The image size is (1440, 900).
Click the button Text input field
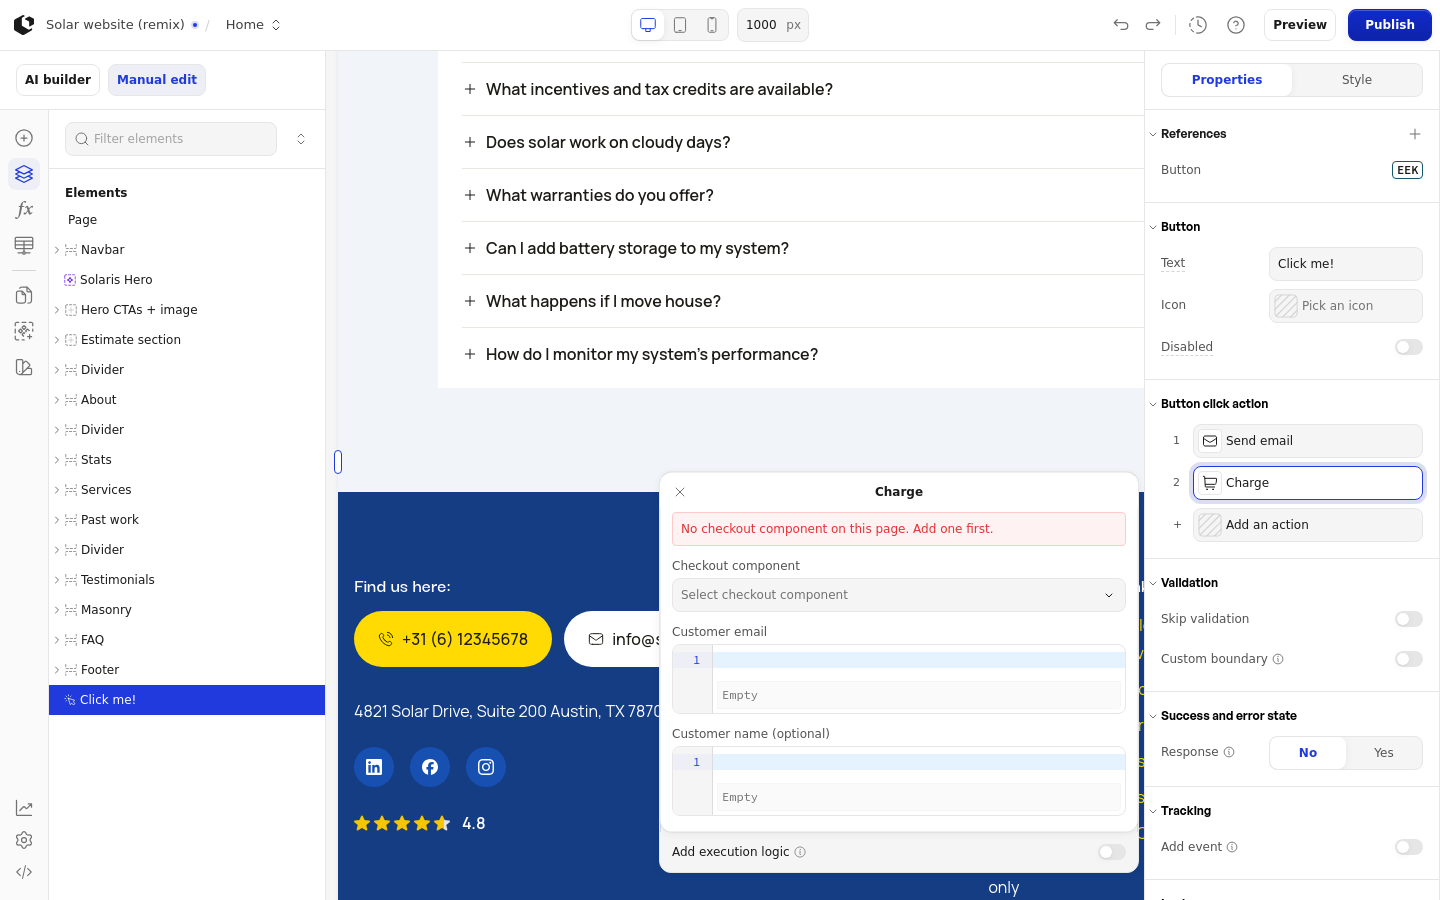click(x=1346, y=264)
